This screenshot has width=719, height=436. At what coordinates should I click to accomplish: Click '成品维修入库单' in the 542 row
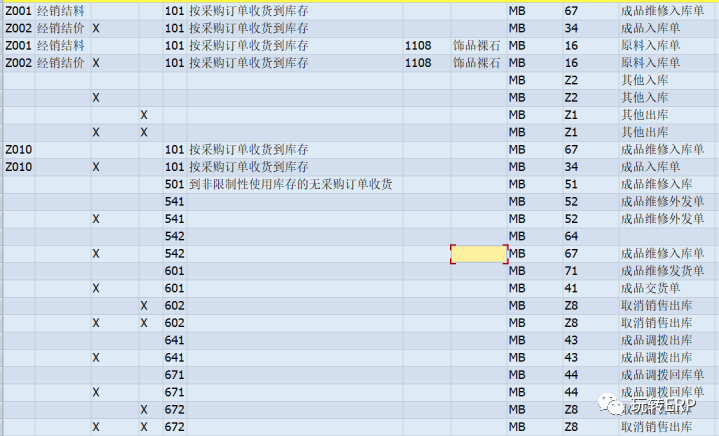pos(662,254)
